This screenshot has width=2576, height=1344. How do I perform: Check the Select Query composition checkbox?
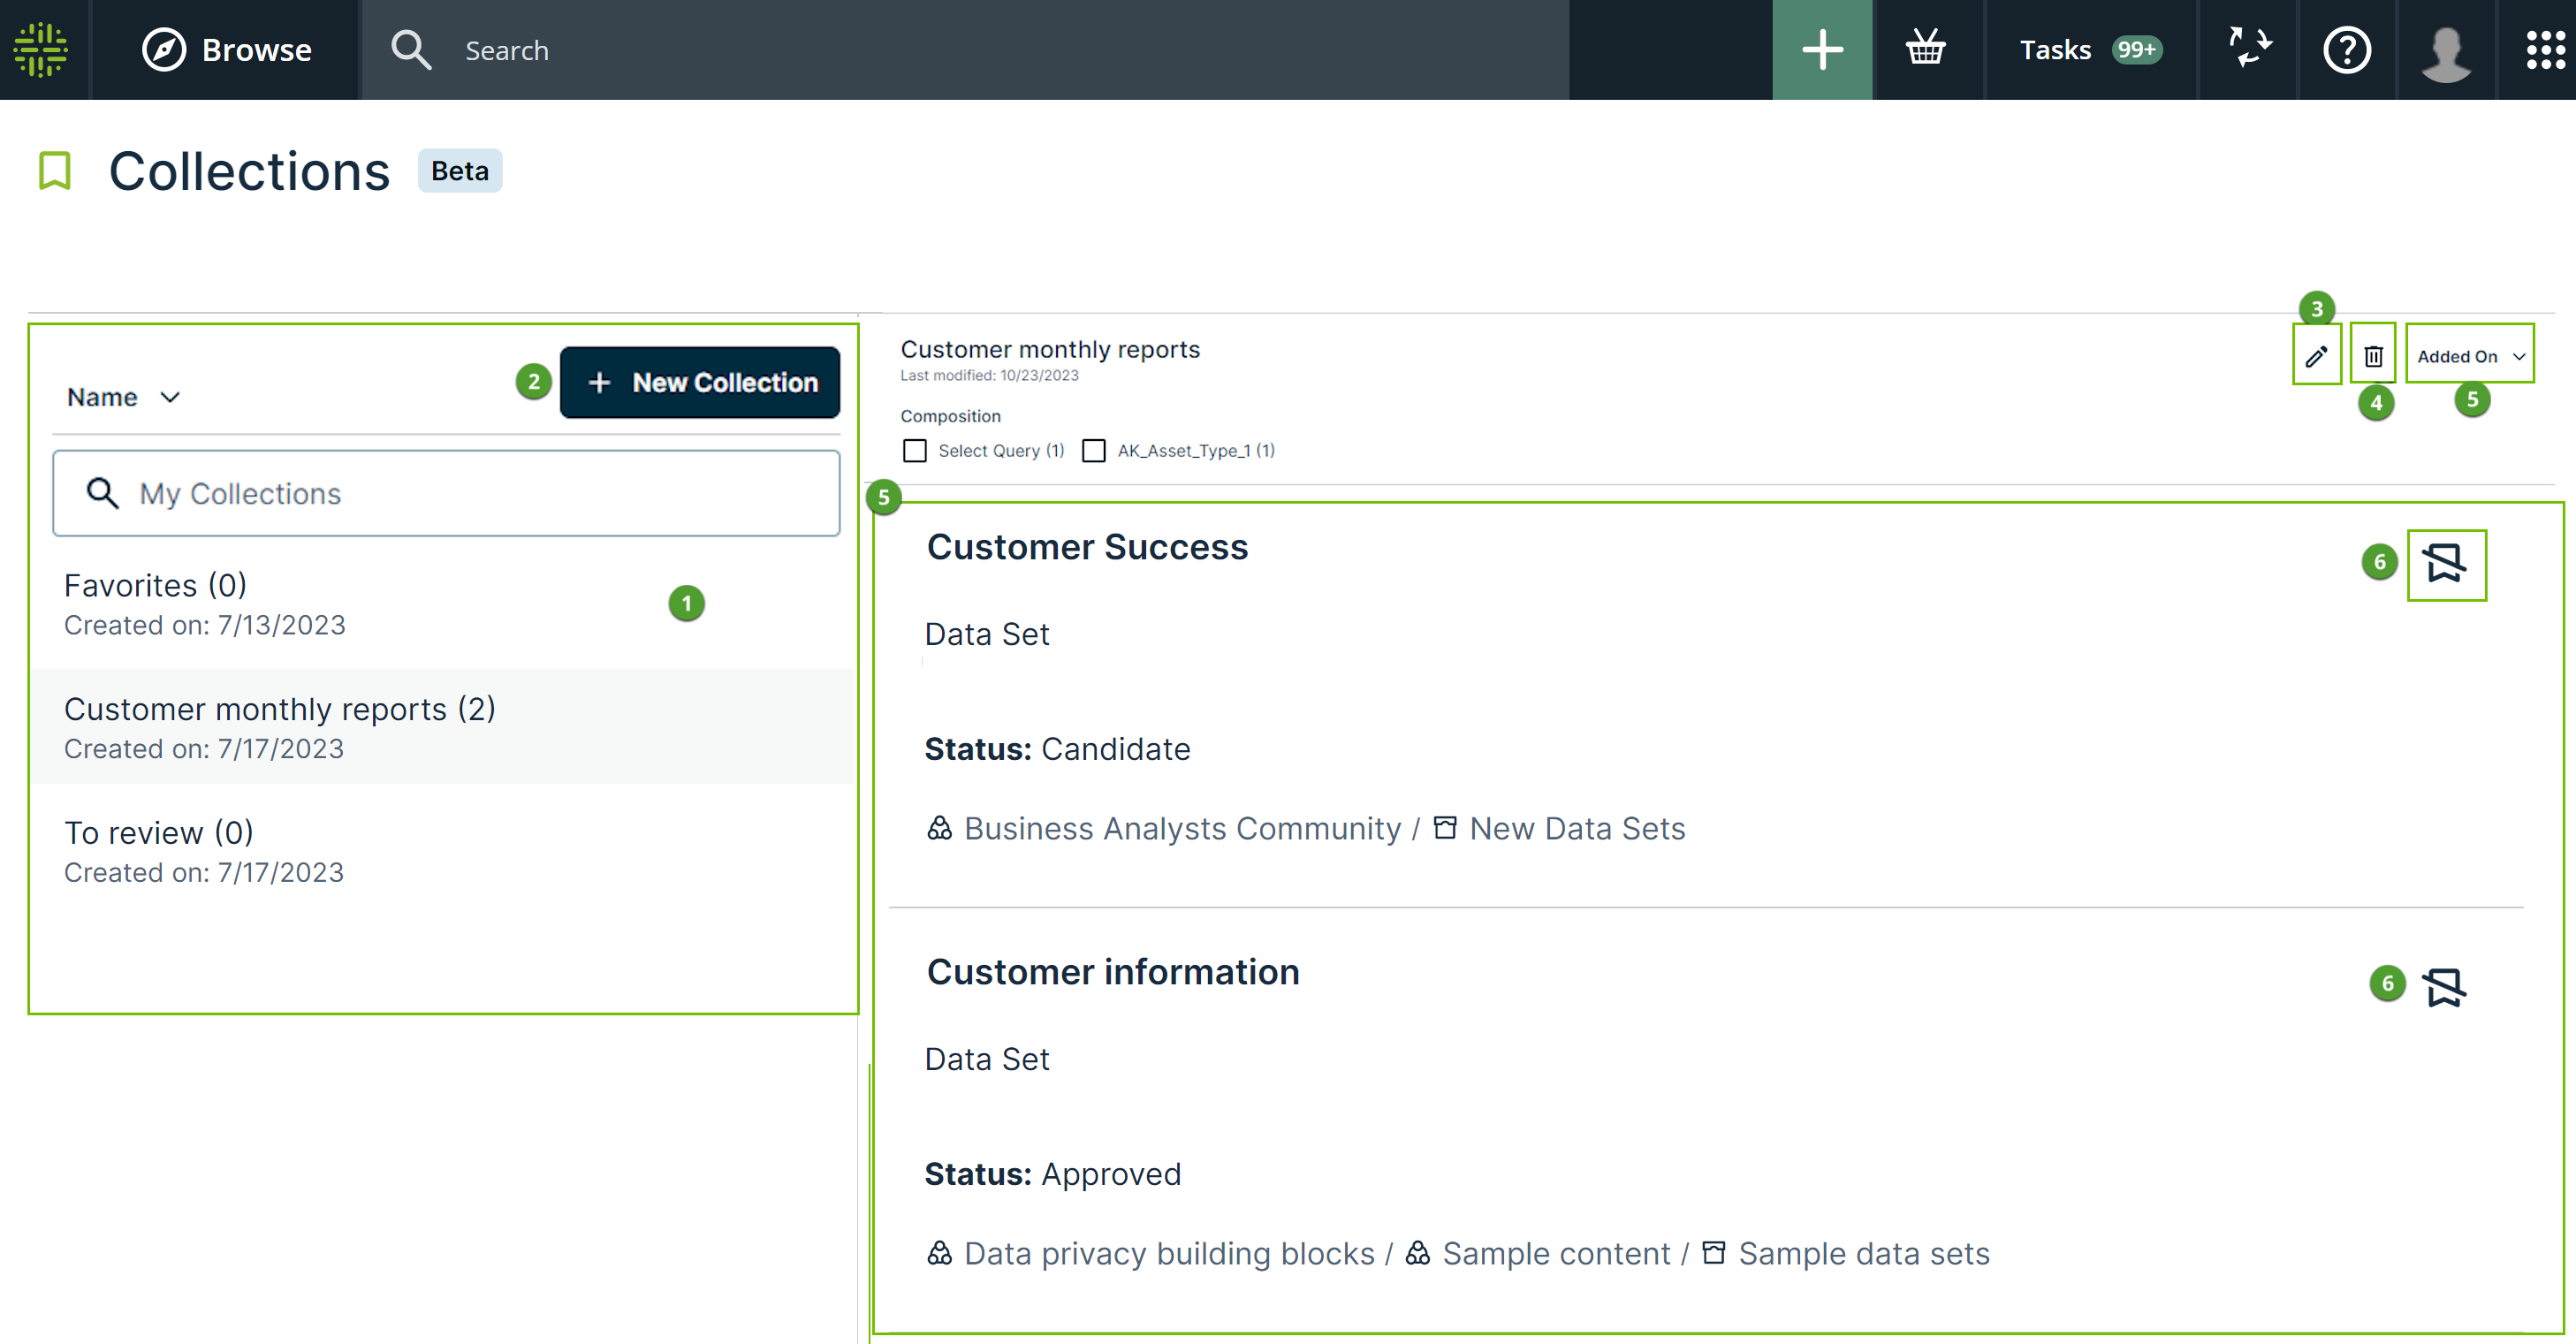pyautogui.click(x=914, y=451)
